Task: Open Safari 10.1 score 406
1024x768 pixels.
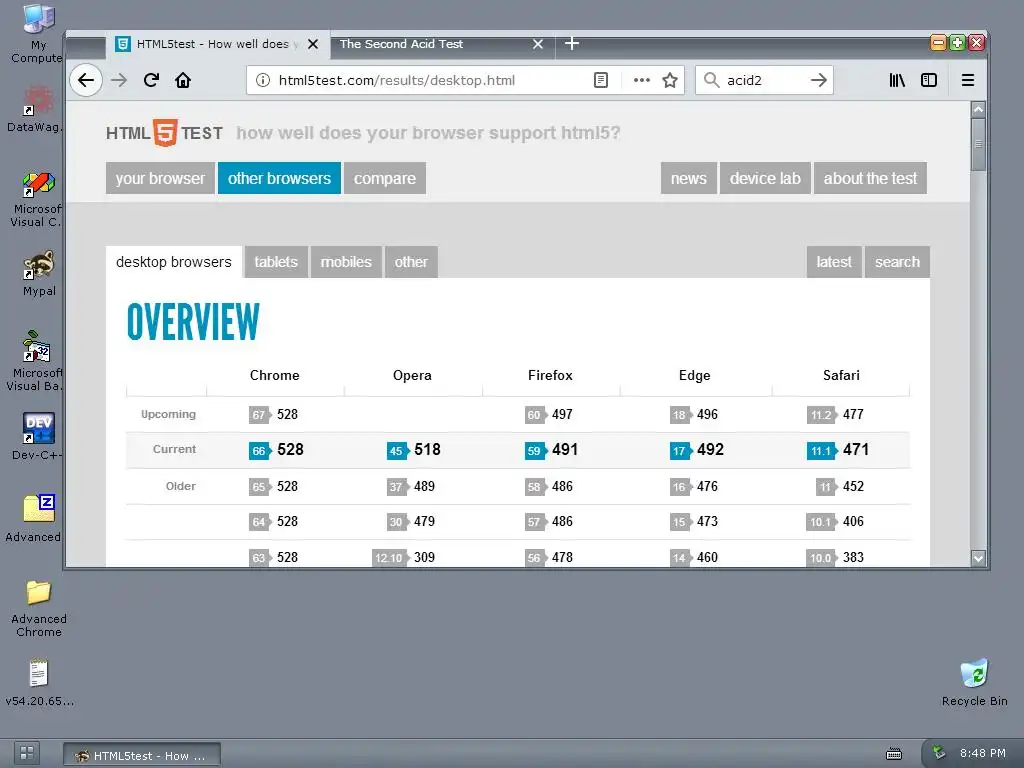Action: coord(835,521)
